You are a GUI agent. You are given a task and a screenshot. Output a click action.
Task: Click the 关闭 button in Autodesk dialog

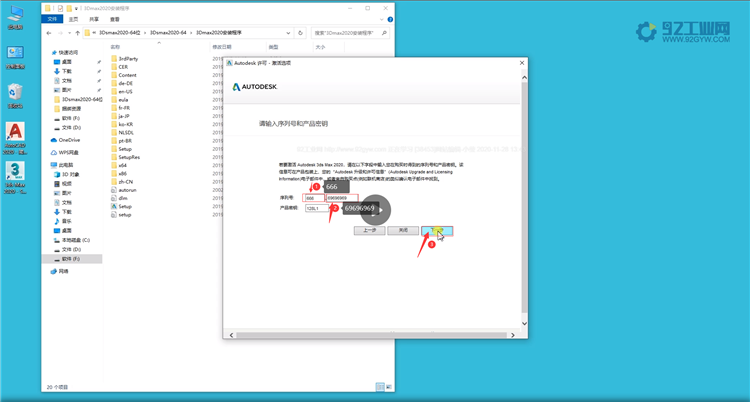(x=403, y=231)
